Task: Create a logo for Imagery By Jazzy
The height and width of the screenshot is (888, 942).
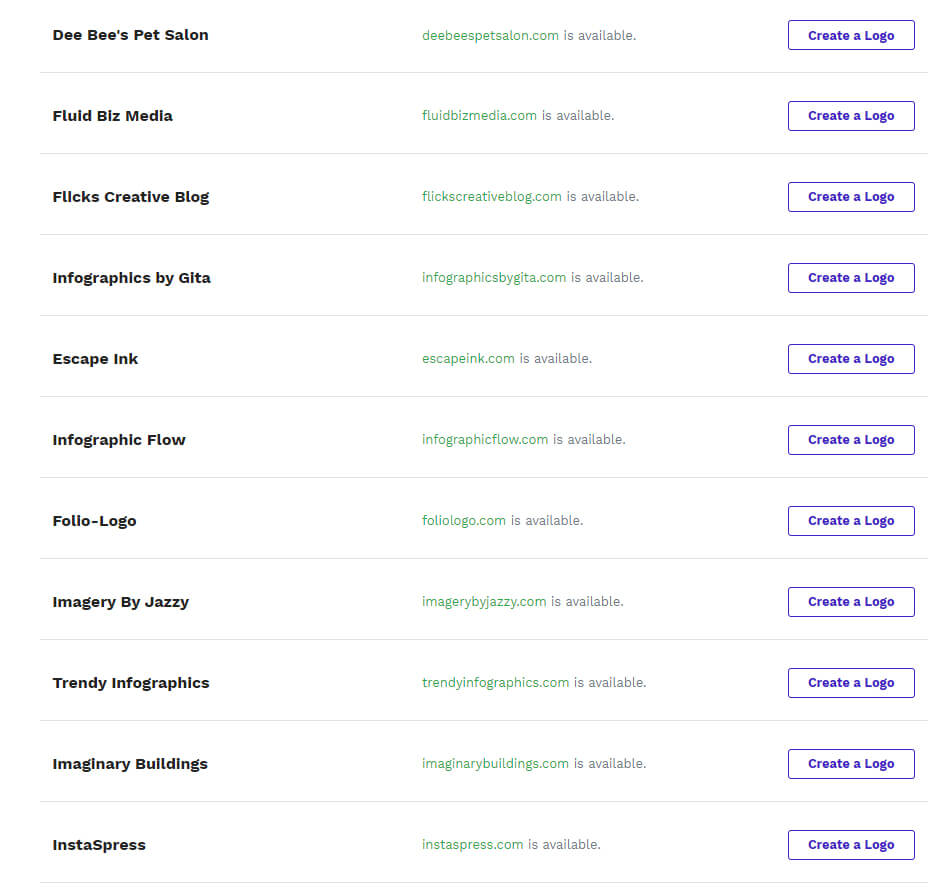Action: pyautogui.click(x=851, y=602)
